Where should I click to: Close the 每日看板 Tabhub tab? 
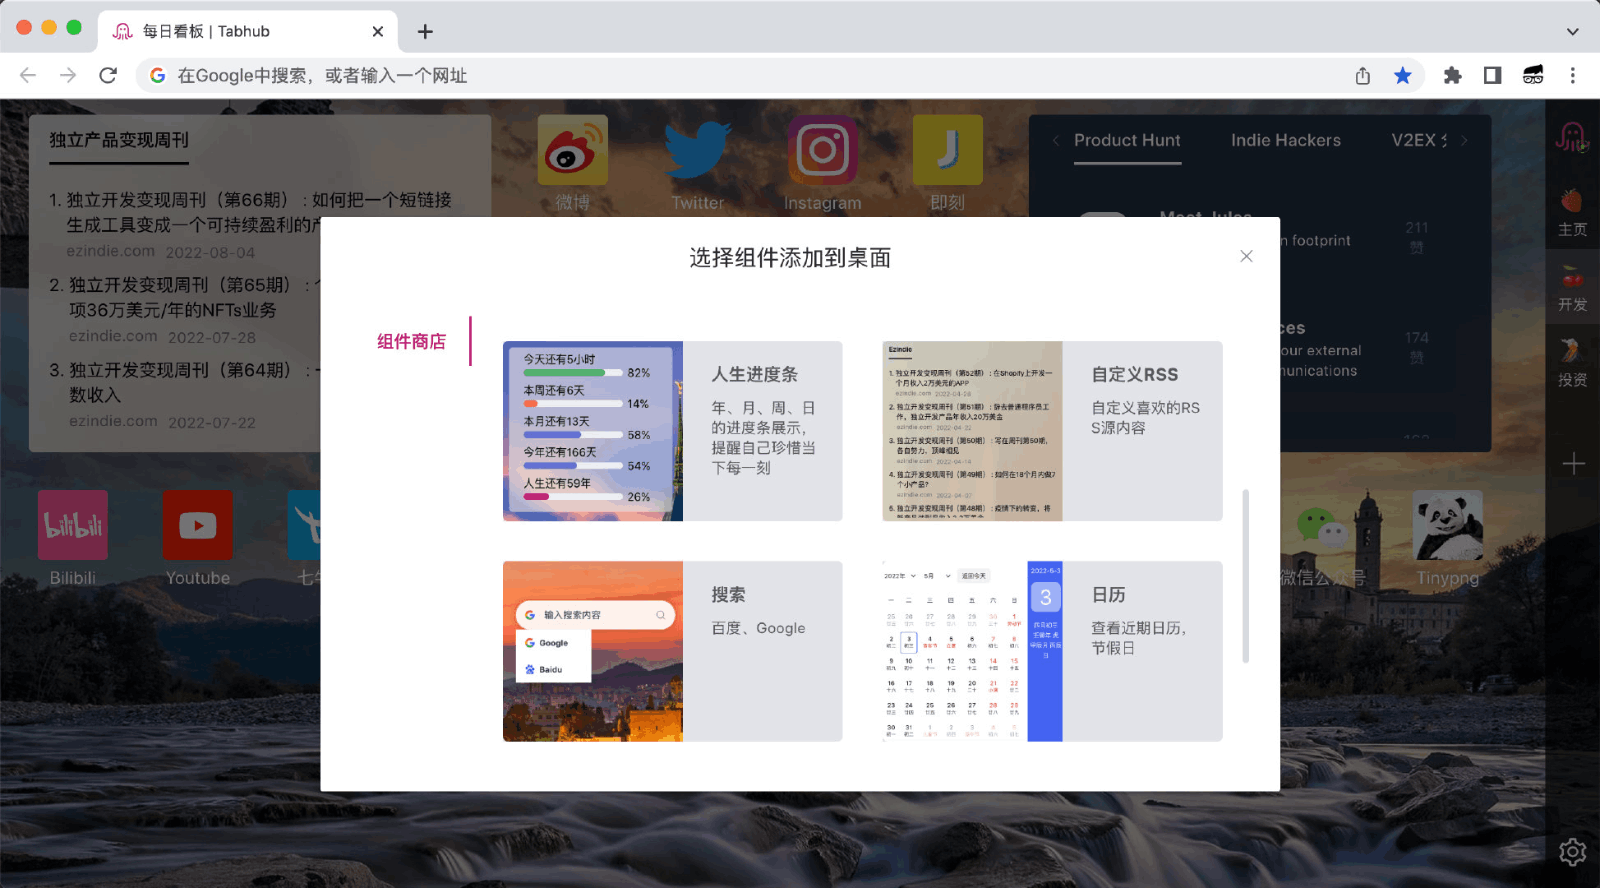[x=378, y=31]
